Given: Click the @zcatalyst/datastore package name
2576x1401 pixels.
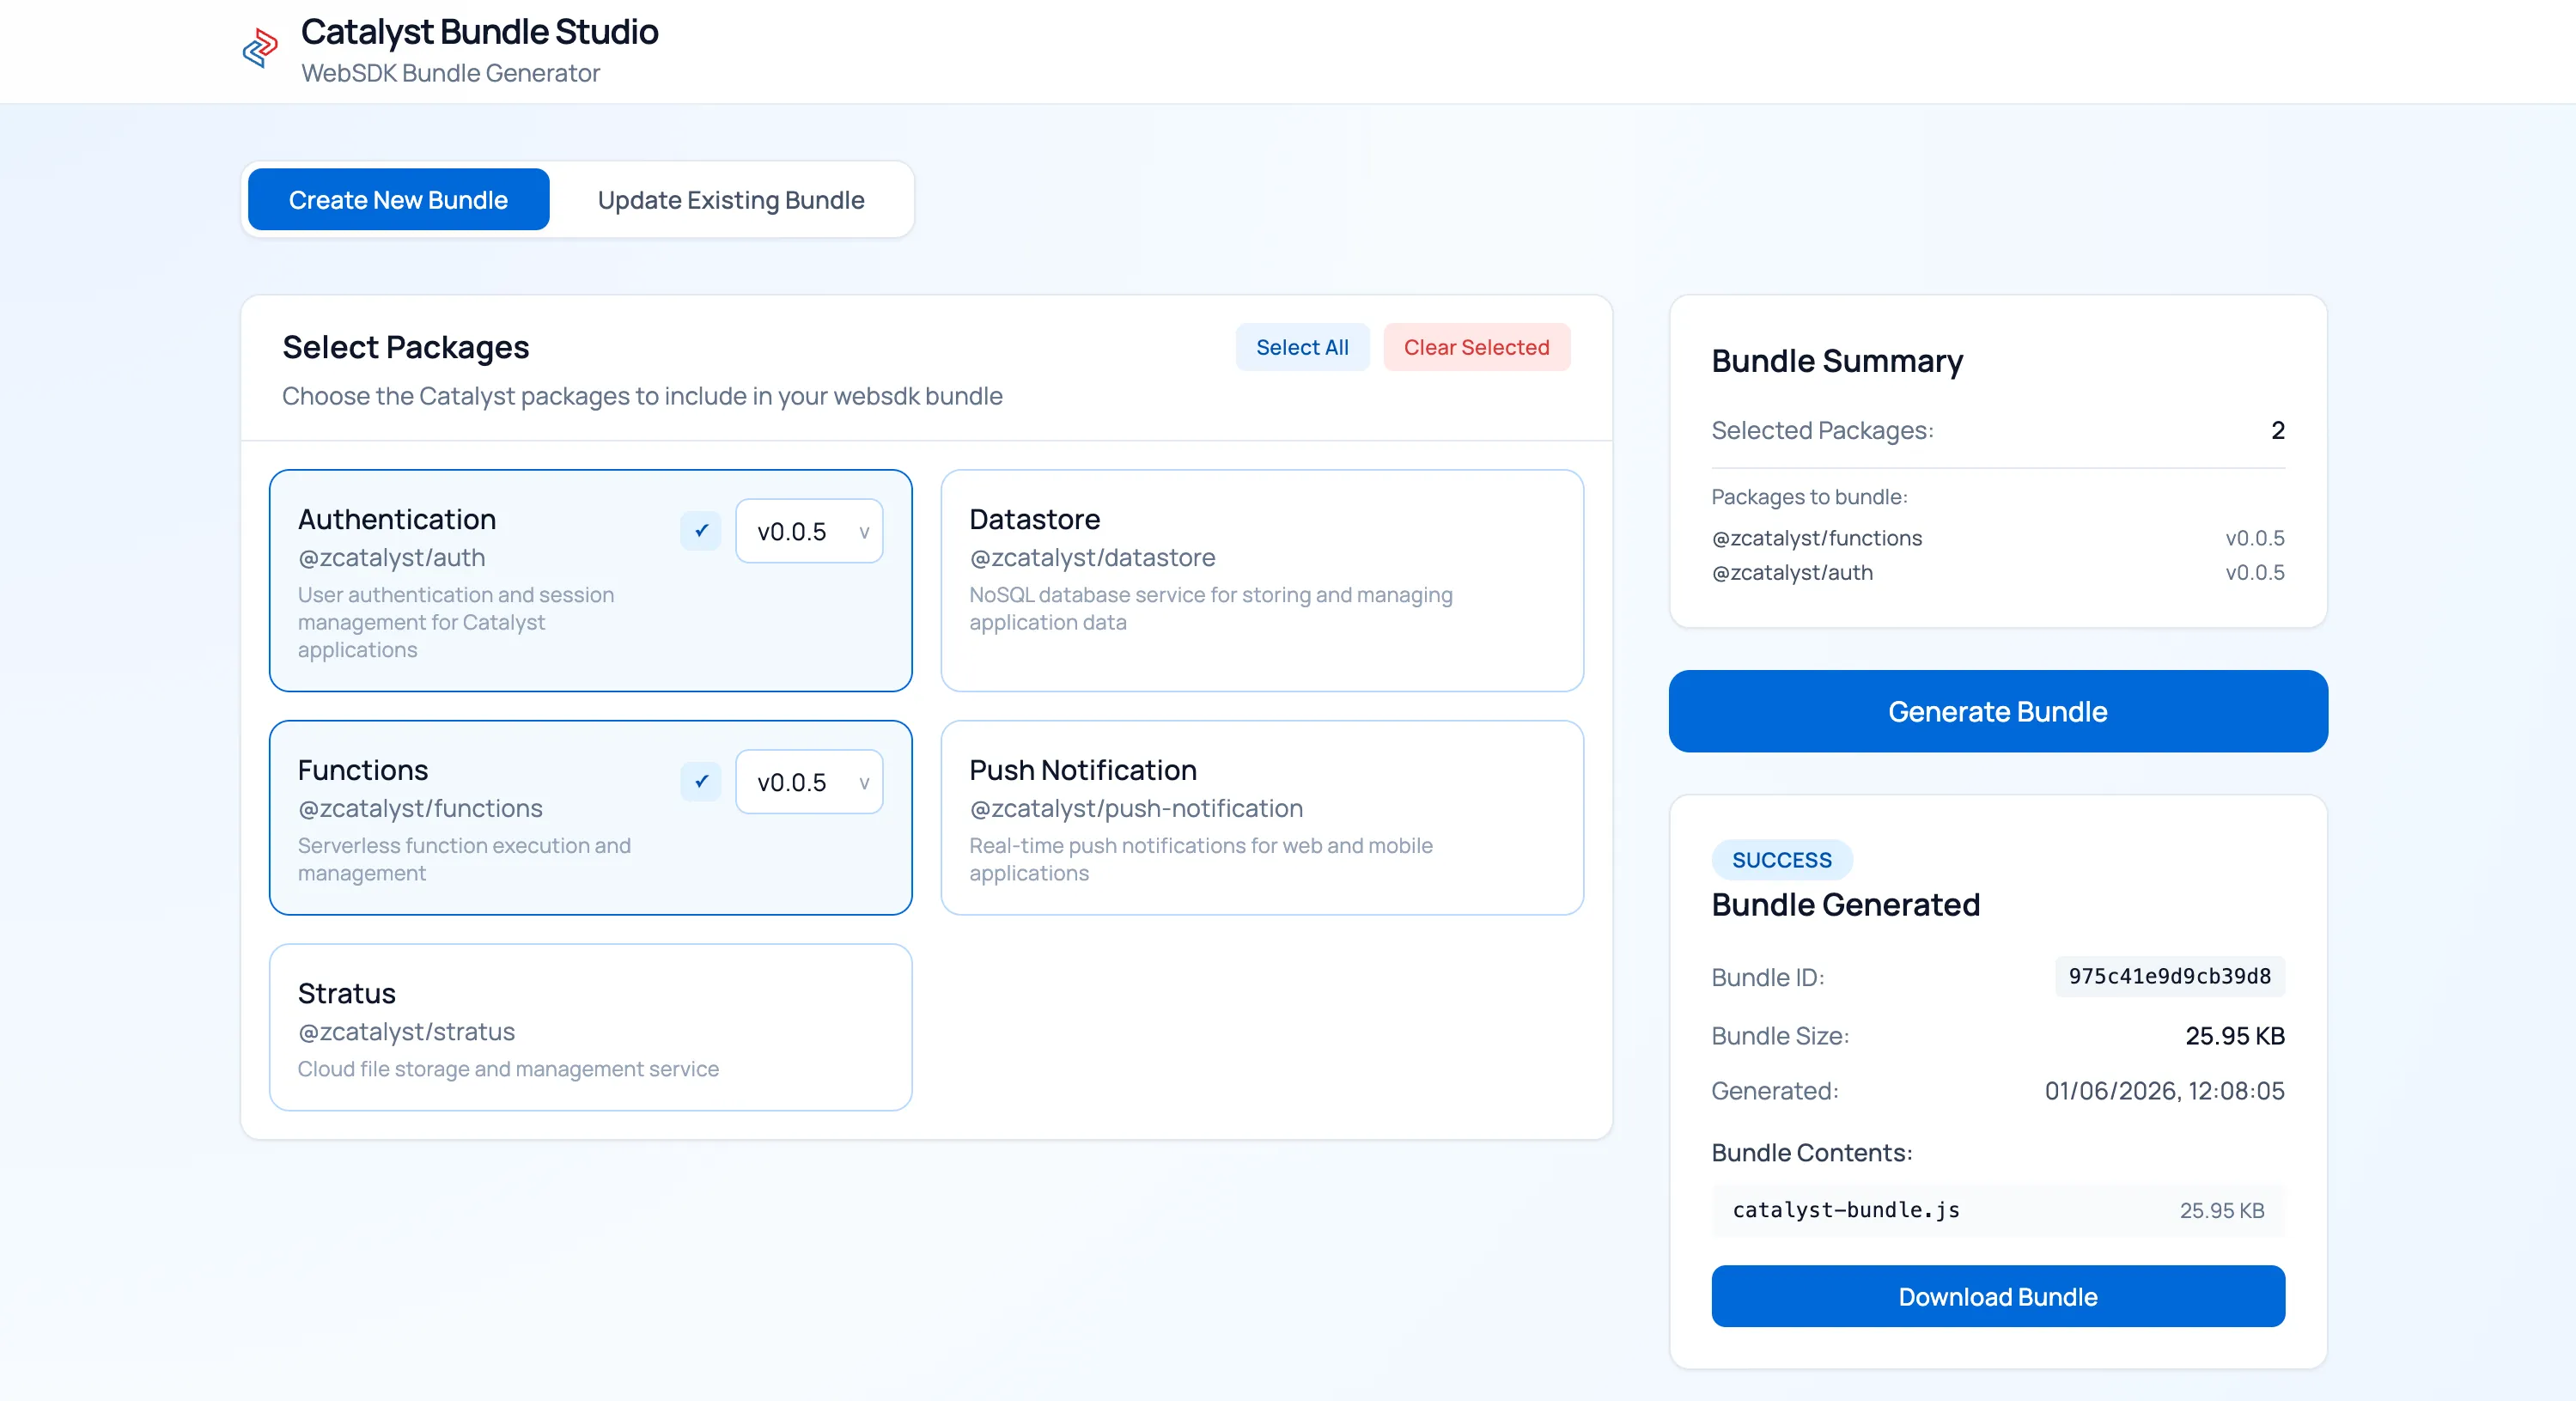Looking at the screenshot, I should click(1092, 557).
